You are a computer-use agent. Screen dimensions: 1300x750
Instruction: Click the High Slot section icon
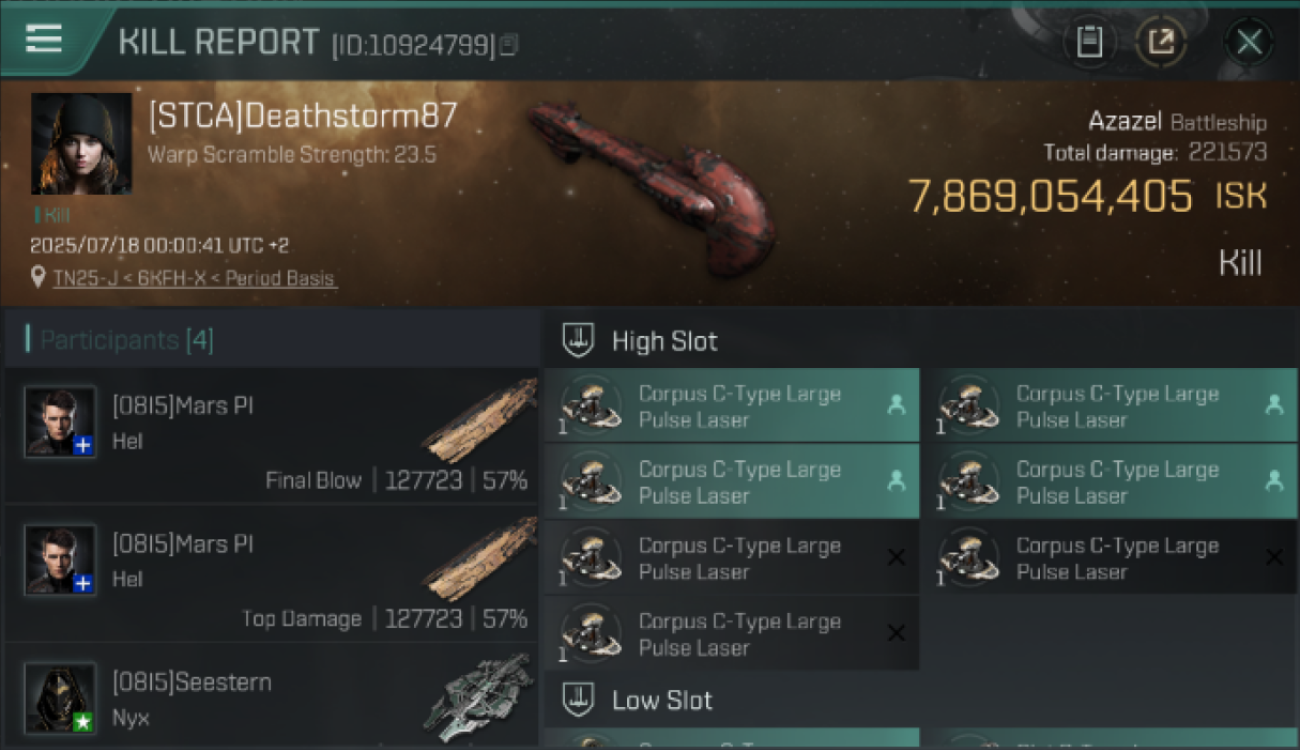578,341
